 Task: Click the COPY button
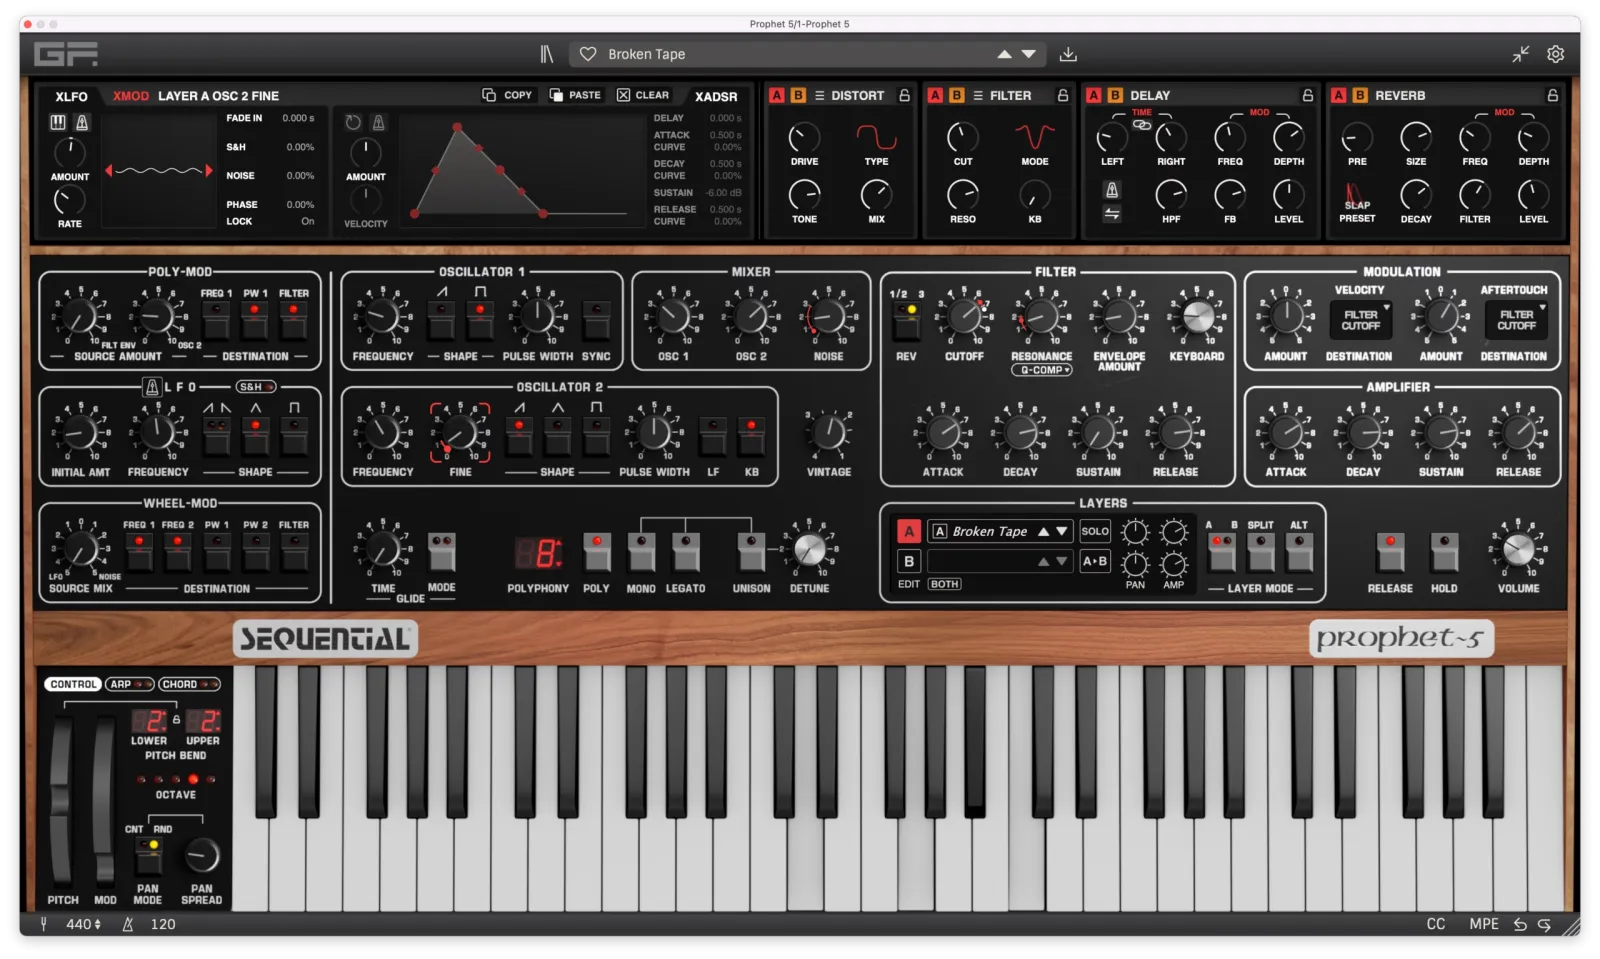pyautogui.click(x=508, y=95)
